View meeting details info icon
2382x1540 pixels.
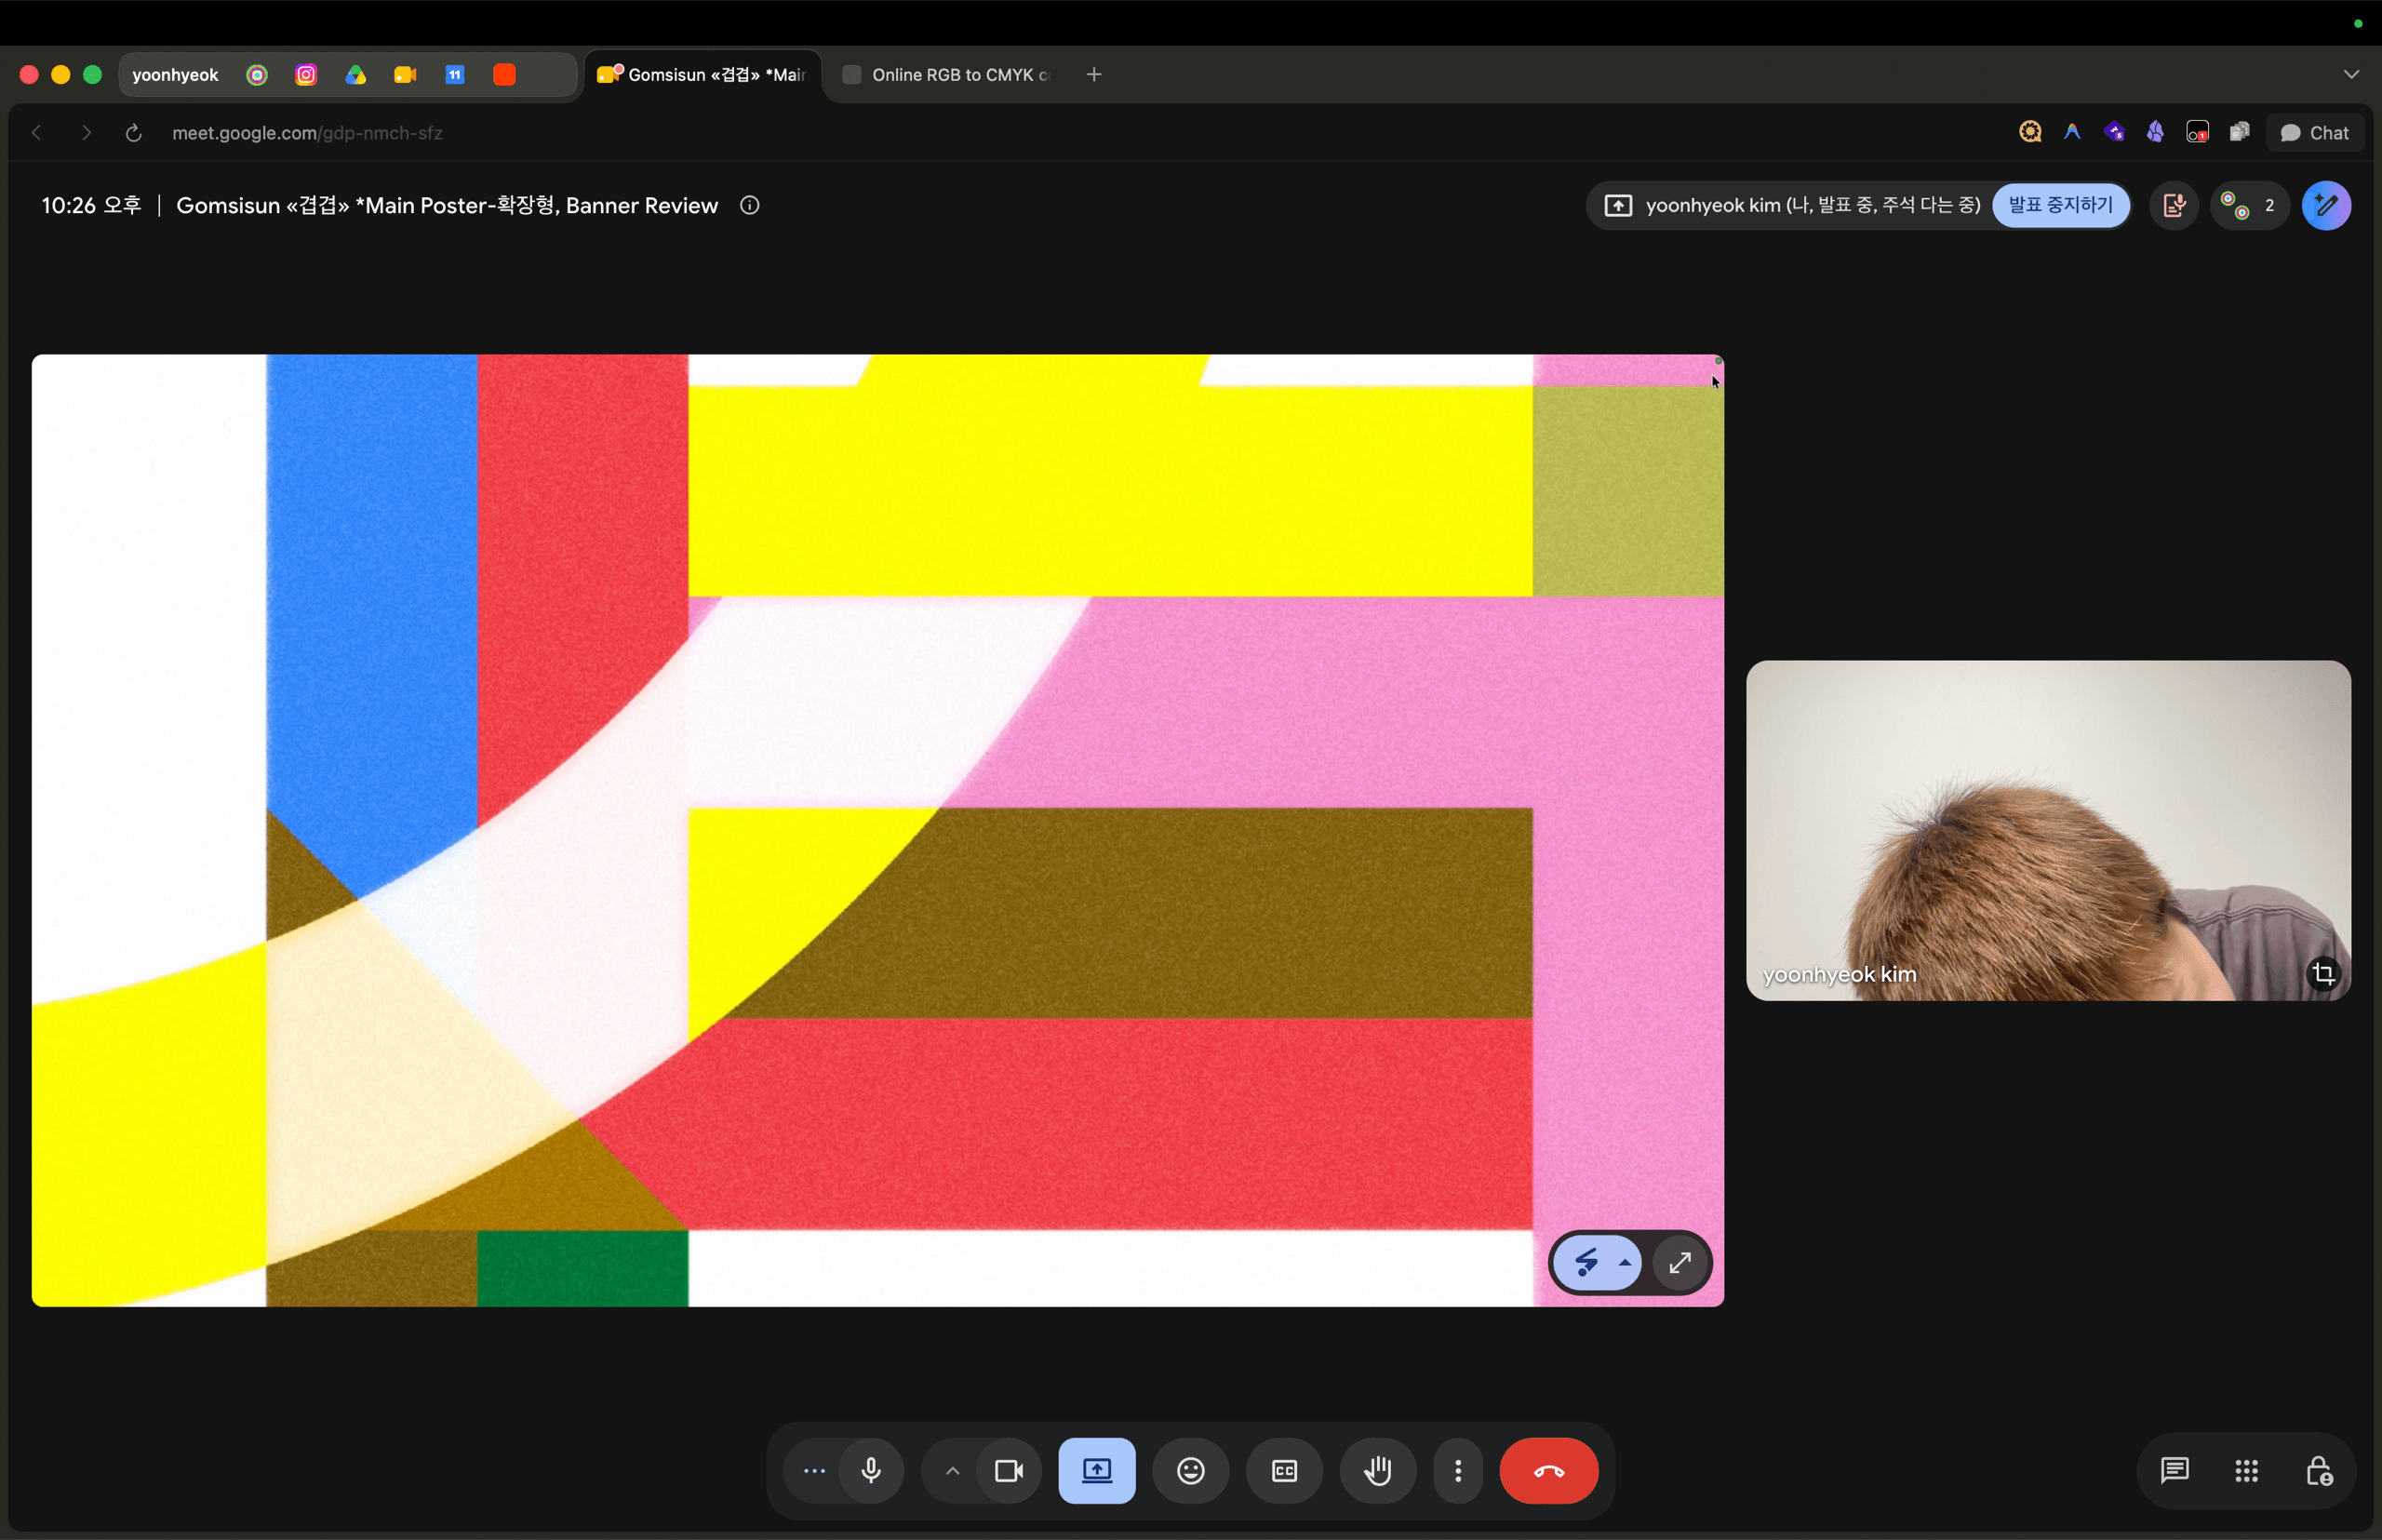750,205
